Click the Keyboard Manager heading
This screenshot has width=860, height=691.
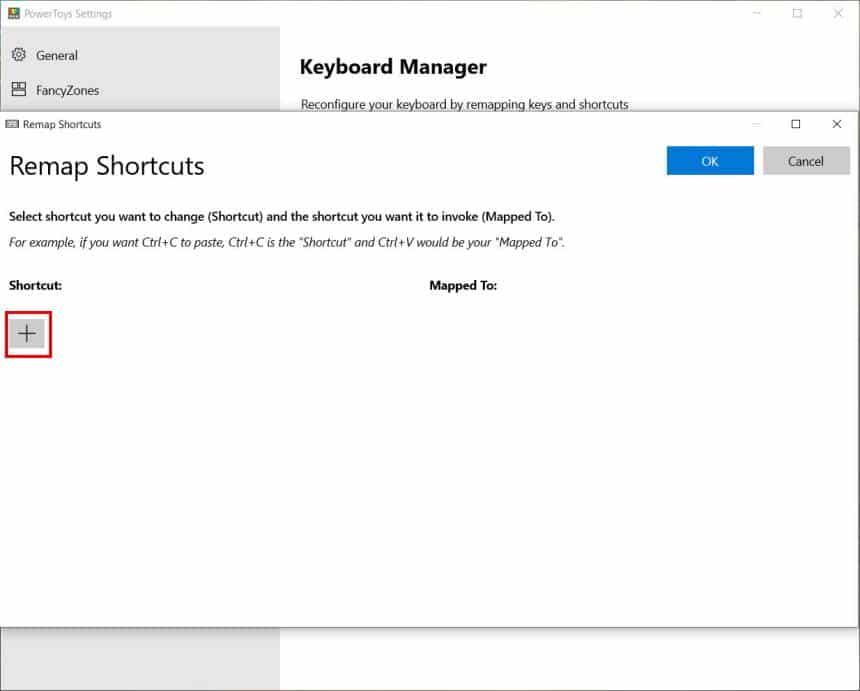tap(393, 67)
